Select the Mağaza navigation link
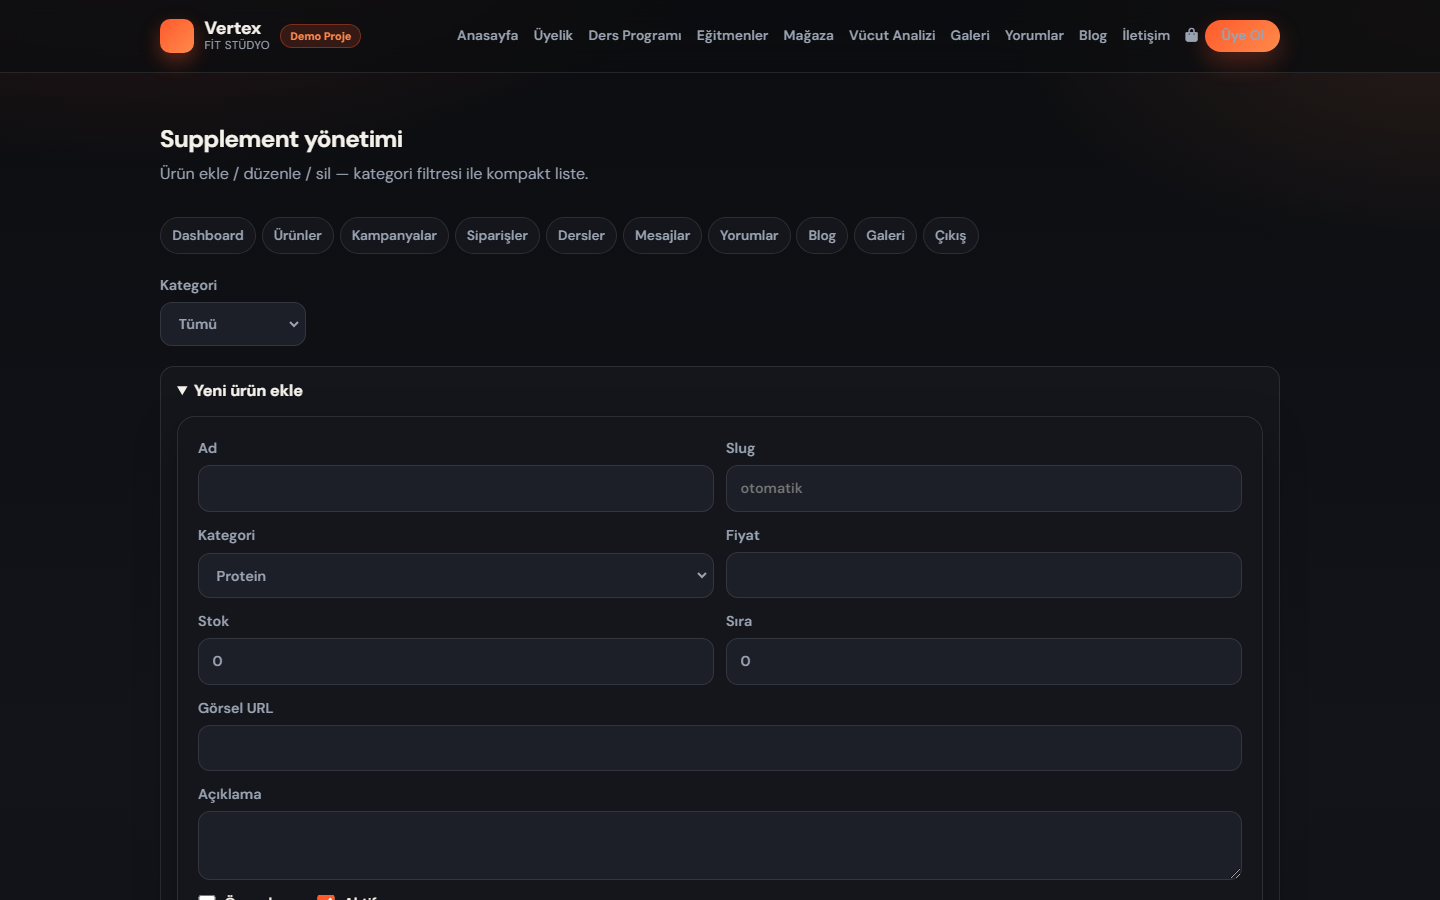The width and height of the screenshot is (1440, 900). [x=808, y=35]
